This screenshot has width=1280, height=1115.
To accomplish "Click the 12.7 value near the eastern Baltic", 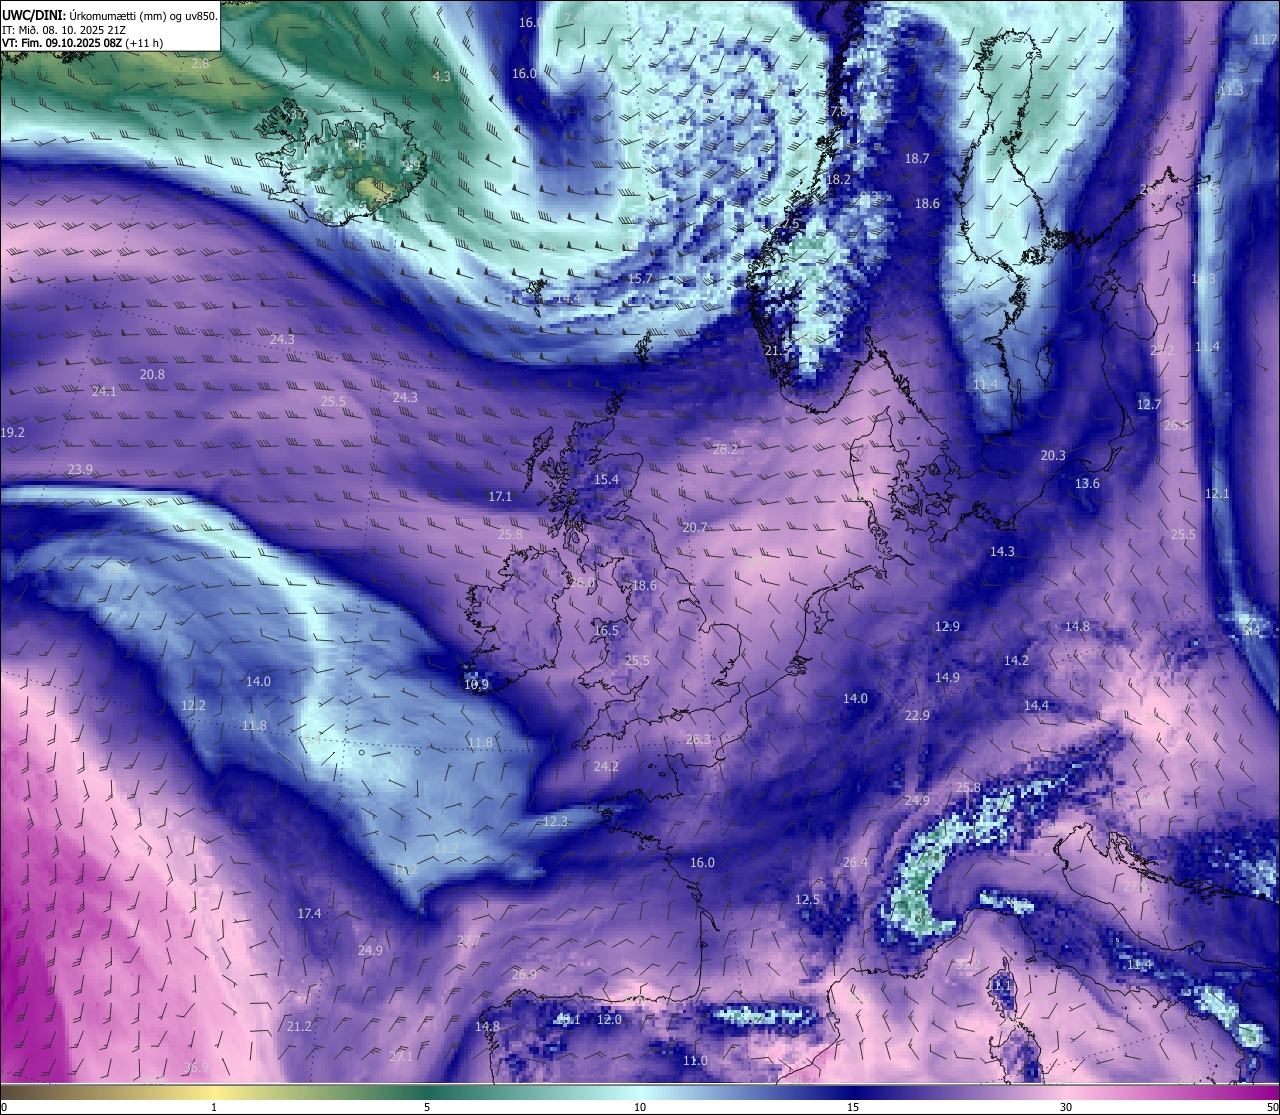I will tap(1149, 405).
